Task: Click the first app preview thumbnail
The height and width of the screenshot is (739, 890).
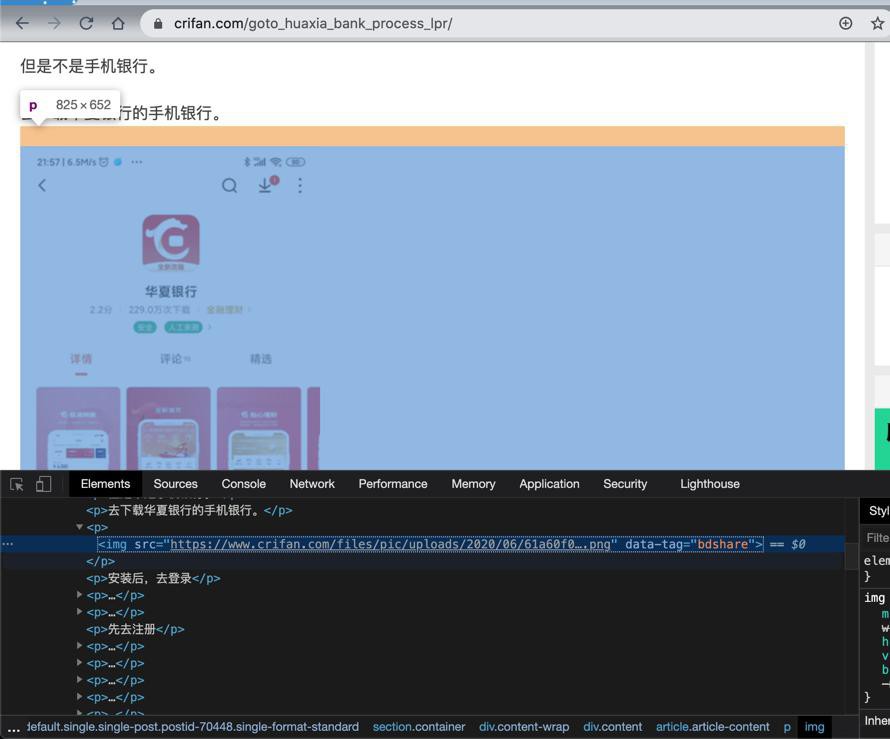Action: coord(78,429)
